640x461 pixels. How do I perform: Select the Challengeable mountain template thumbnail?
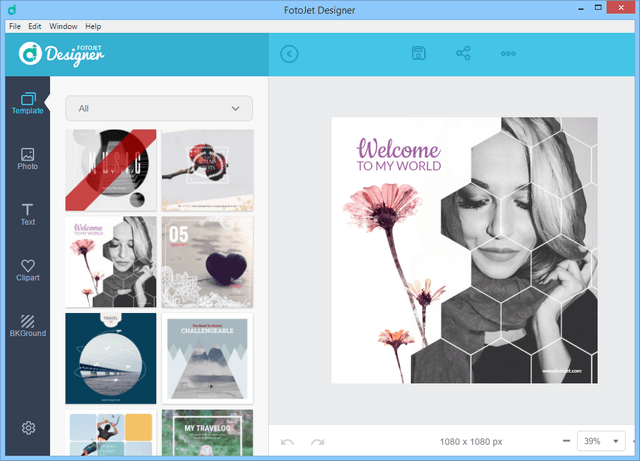pyautogui.click(x=207, y=357)
